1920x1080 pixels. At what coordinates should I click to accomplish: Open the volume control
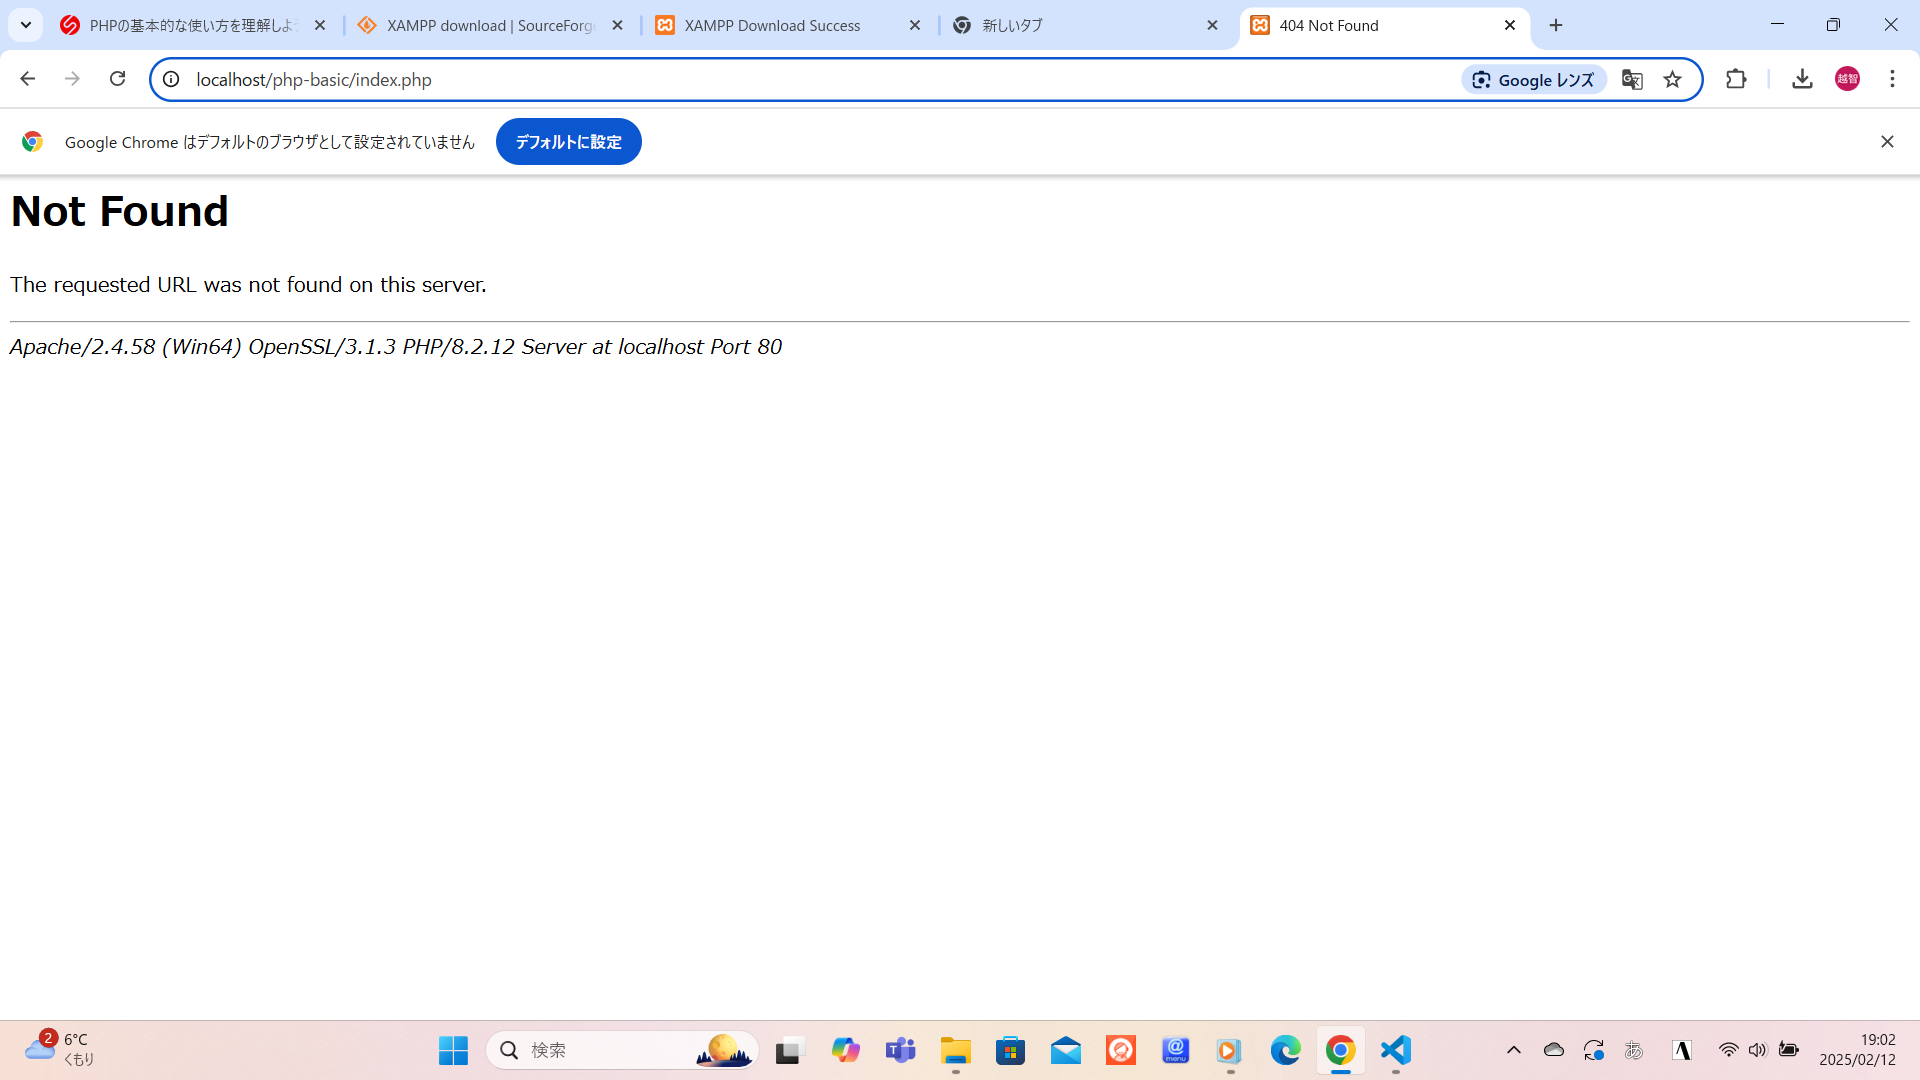[1757, 1050]
